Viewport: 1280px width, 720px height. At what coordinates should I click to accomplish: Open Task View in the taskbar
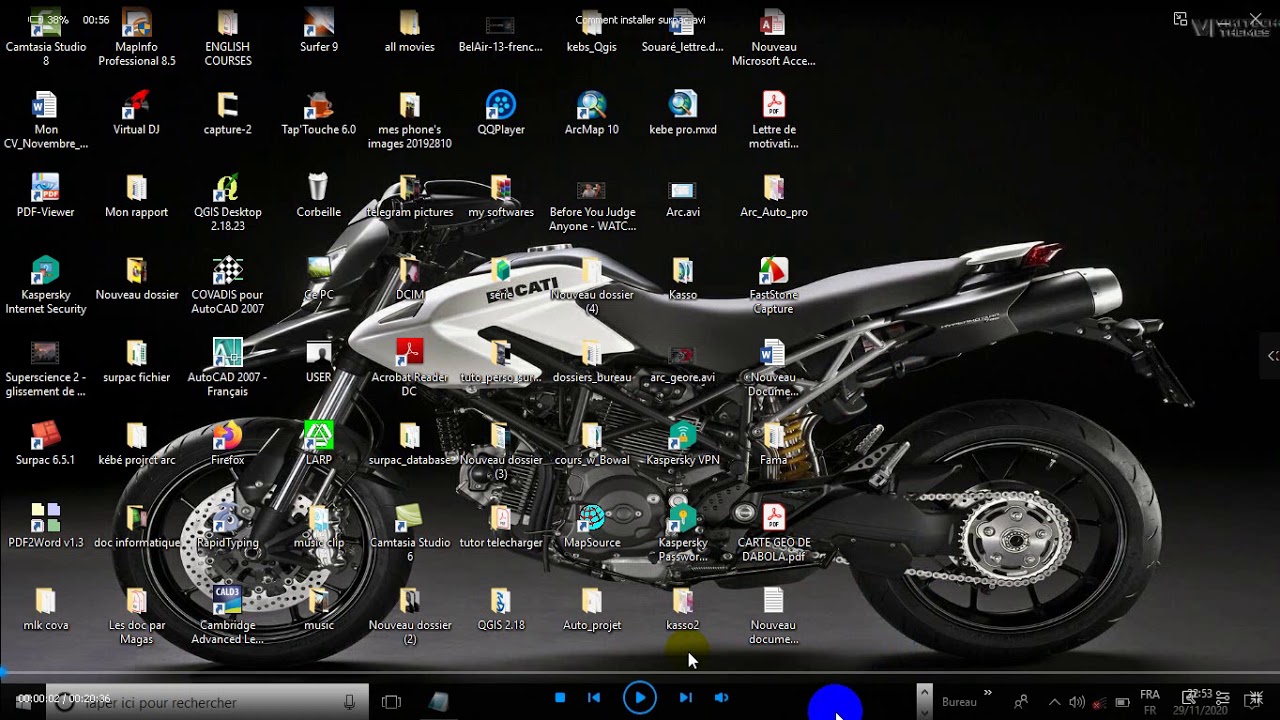click(x=391, y=703)
